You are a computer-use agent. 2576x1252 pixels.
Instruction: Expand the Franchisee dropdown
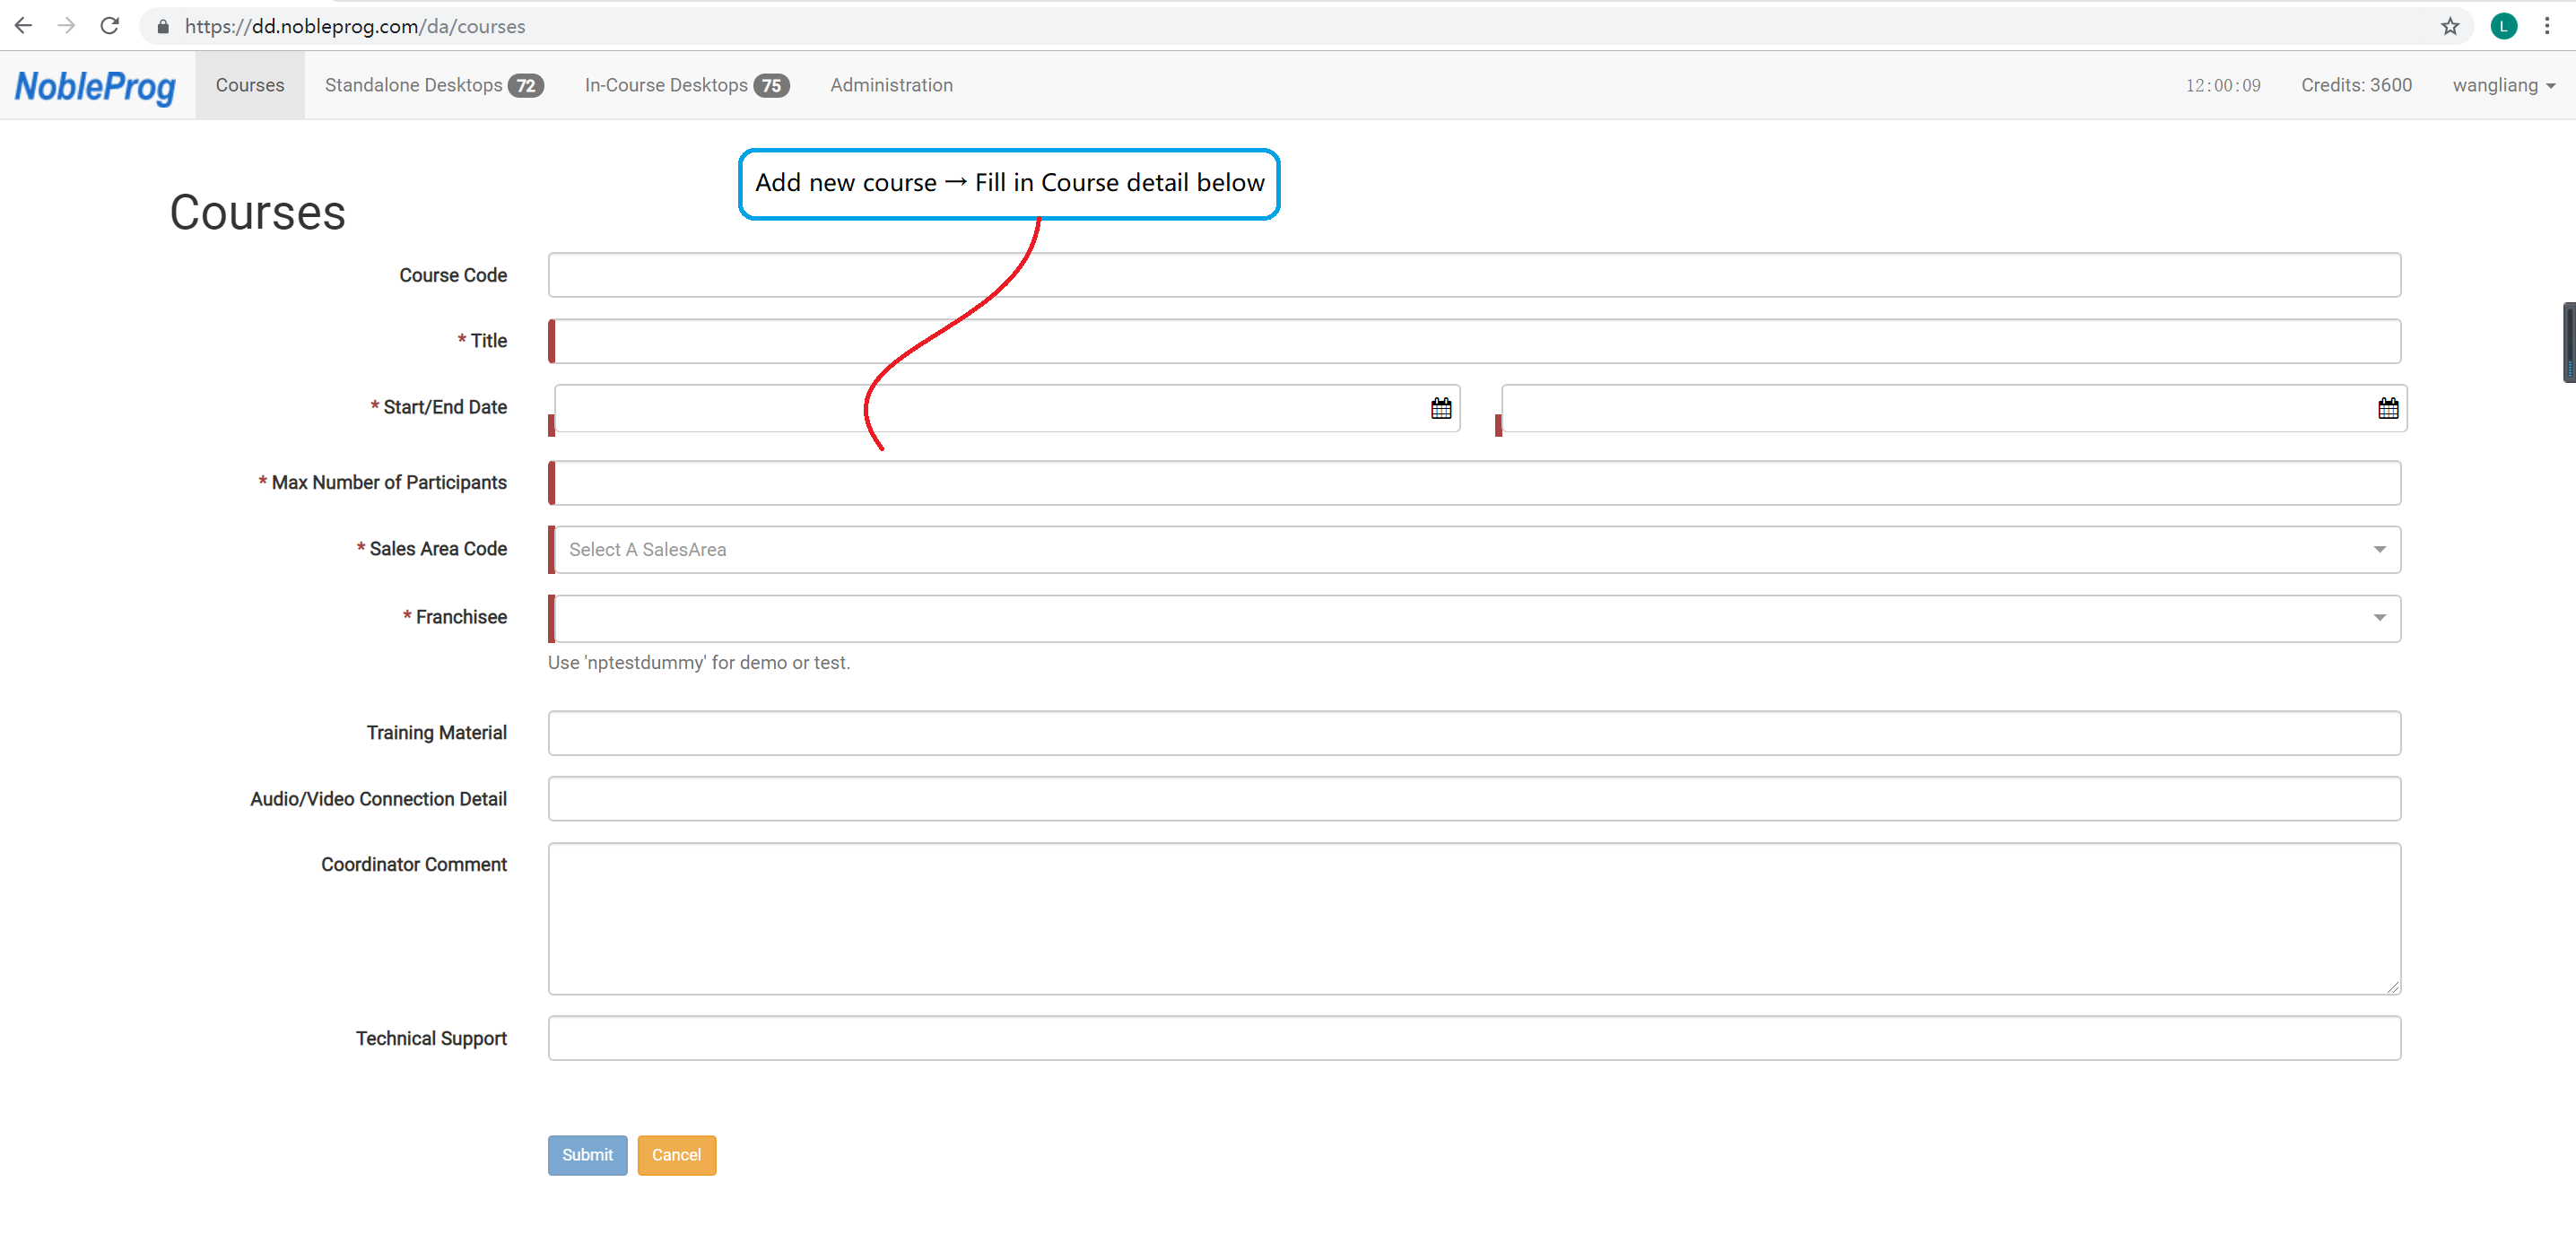pyautogui.click(x=2379, y=617)
